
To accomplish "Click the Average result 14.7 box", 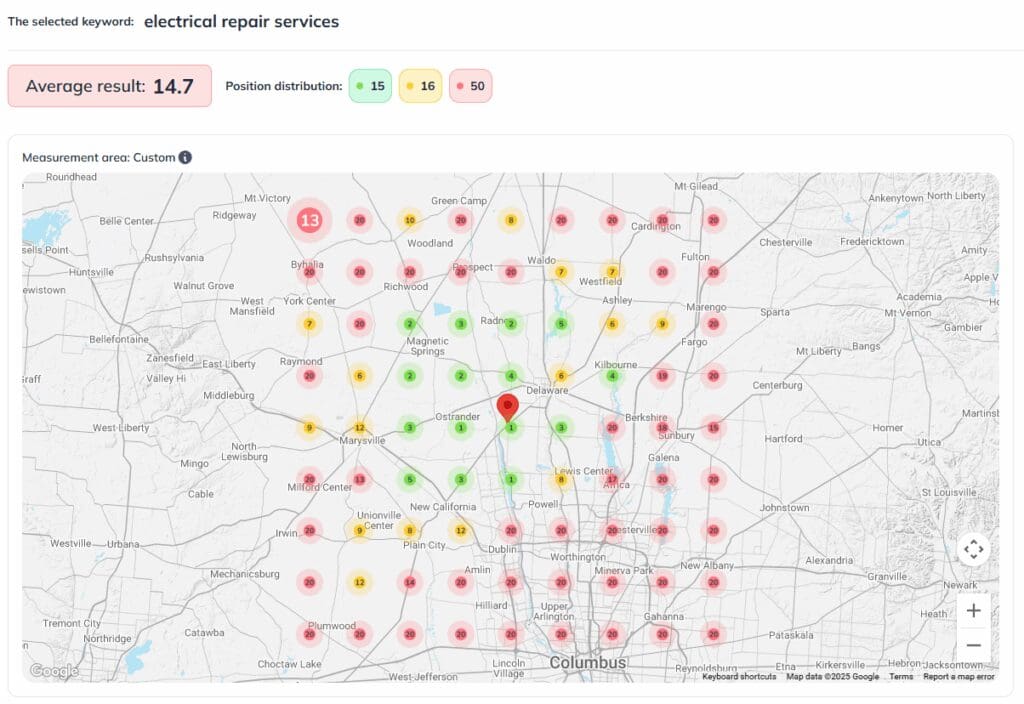I will 110,86.
